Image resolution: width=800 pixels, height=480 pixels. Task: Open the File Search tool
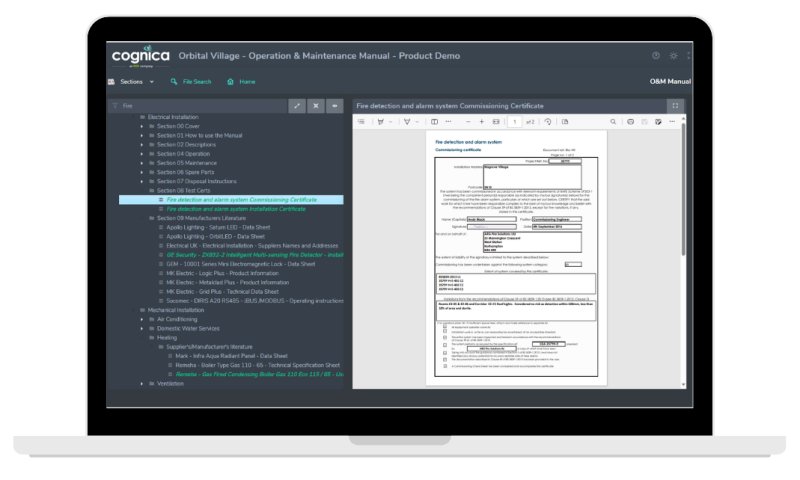(191, 82)
